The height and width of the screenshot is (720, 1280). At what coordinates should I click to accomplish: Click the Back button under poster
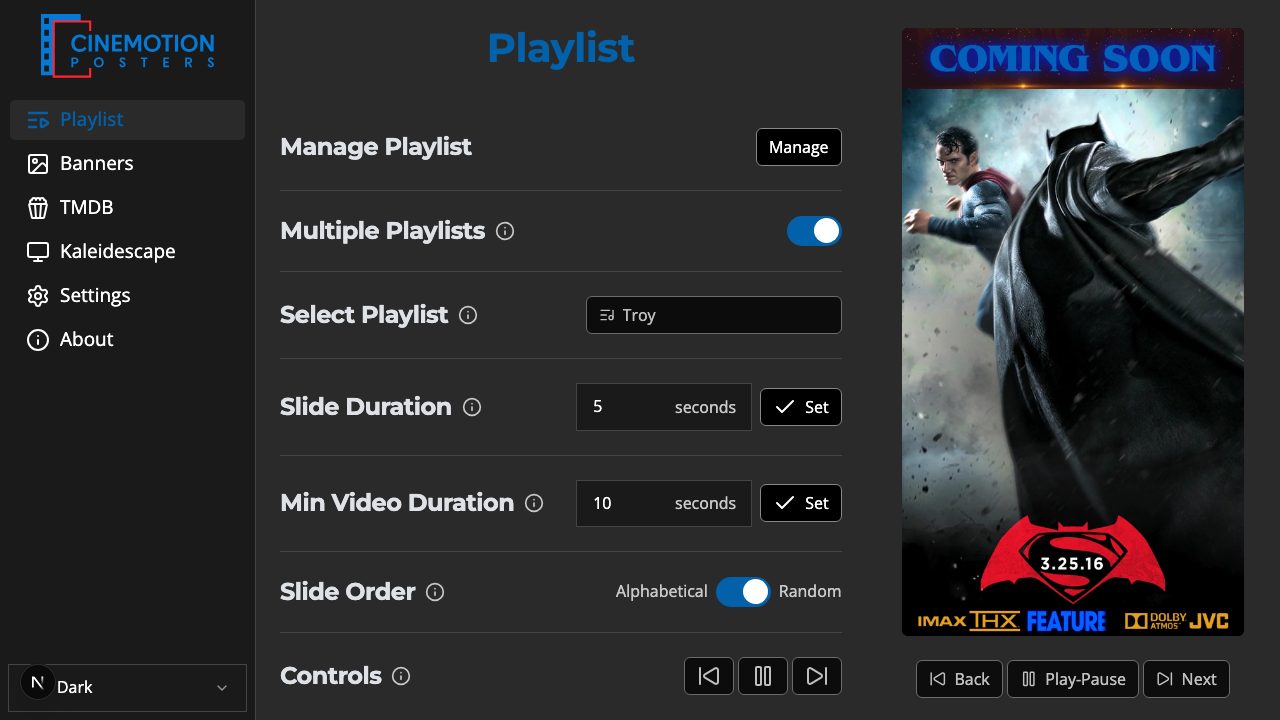click(x=960, y=679)
